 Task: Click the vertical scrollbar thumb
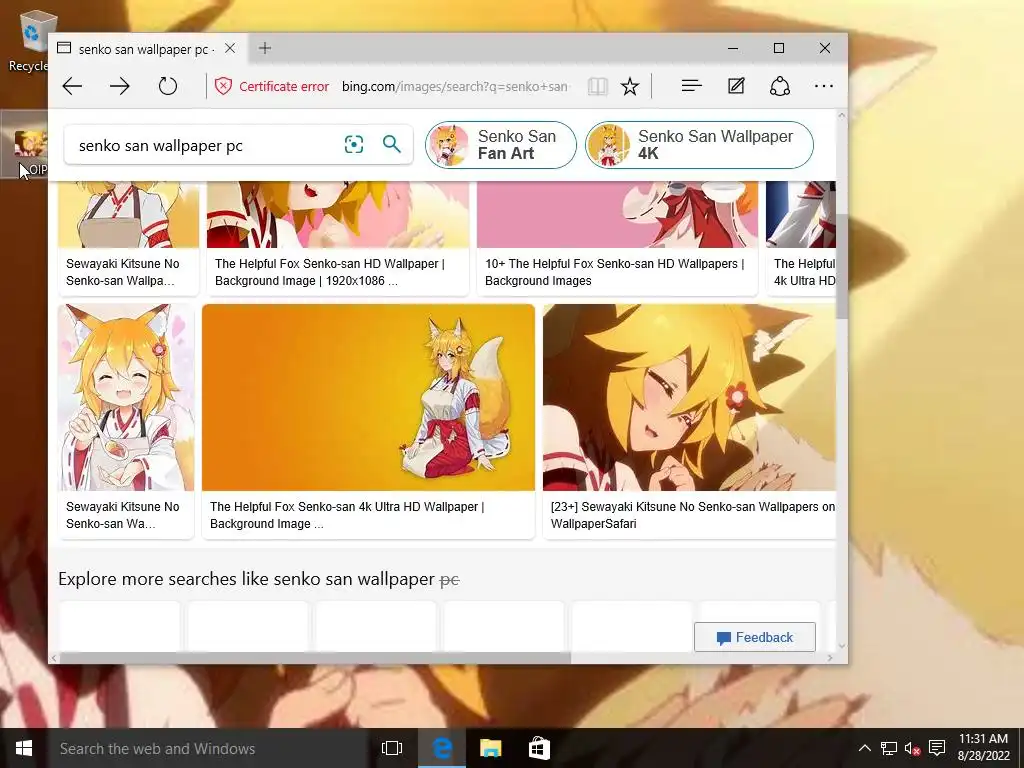click(x=841, y=266)
